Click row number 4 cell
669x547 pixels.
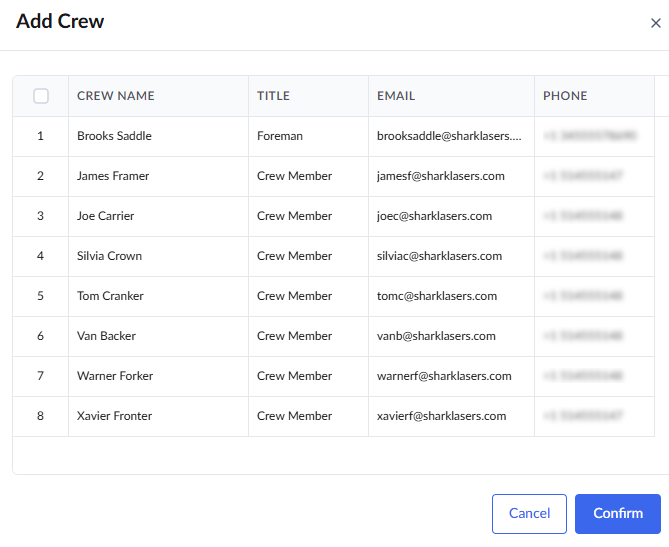click(x=41, y=256)
